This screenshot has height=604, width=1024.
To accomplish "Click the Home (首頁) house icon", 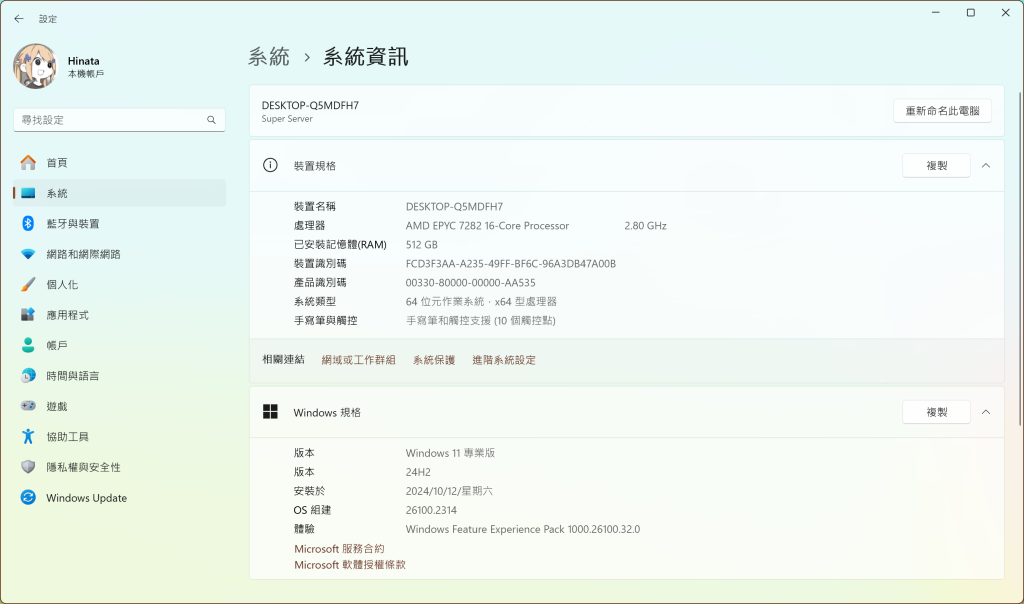I will [x=28, y=162].
